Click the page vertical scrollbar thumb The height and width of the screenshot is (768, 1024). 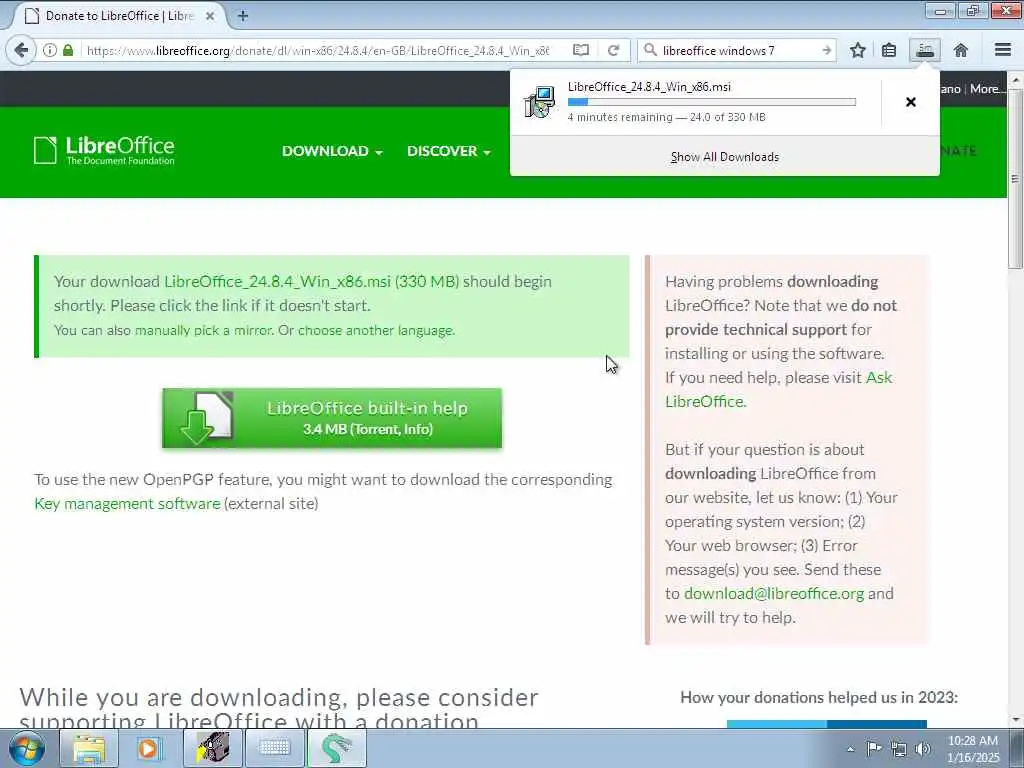(1015, 179)
